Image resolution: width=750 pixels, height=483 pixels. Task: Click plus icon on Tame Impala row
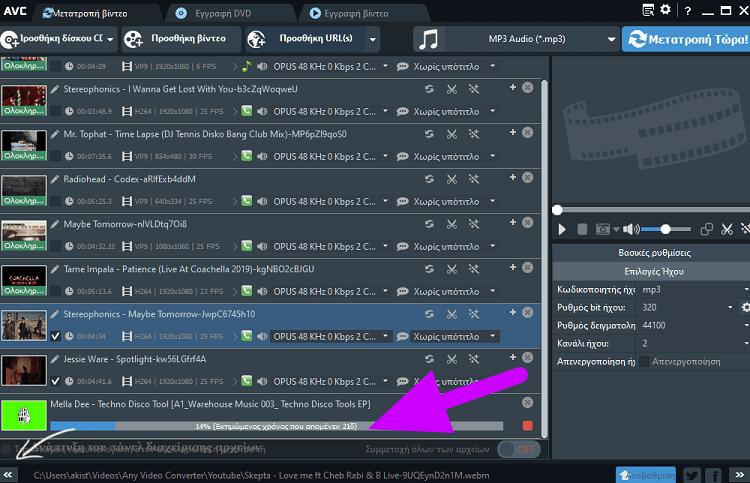[x=513, y=267]
